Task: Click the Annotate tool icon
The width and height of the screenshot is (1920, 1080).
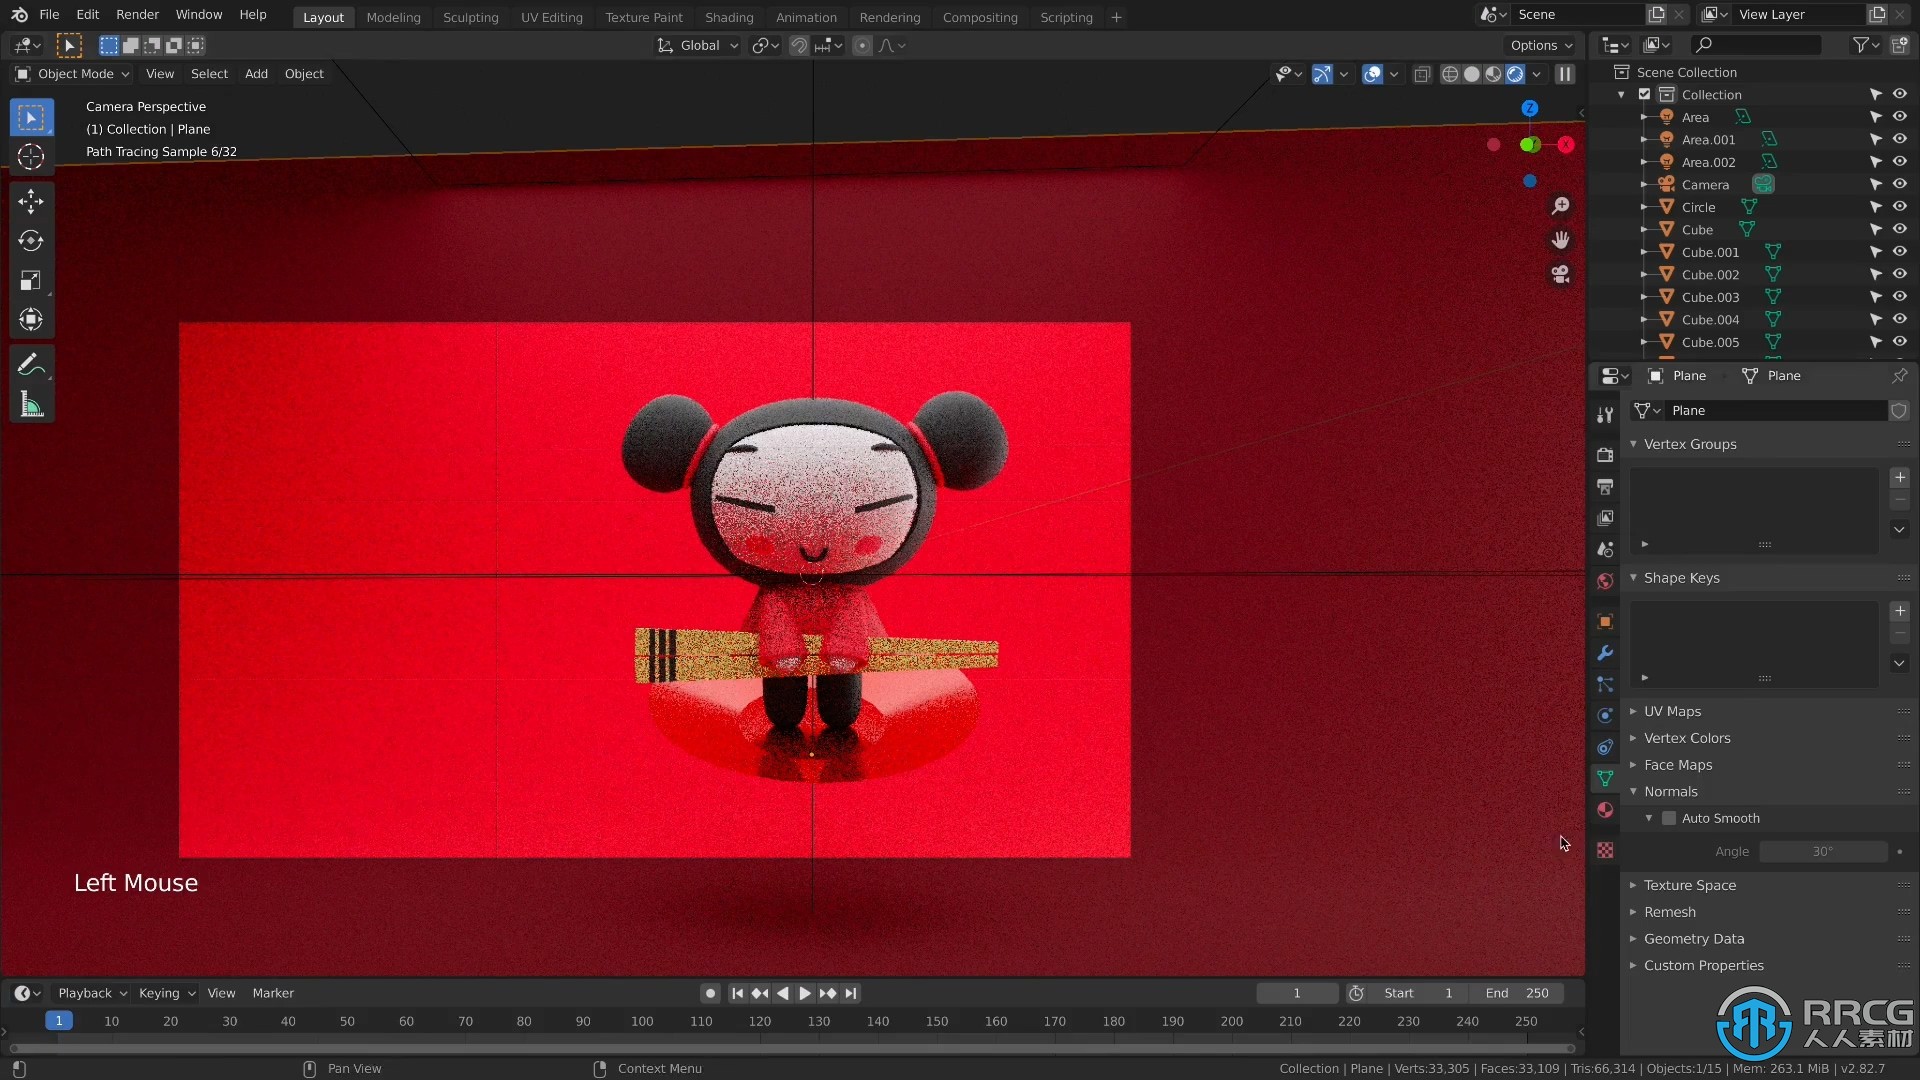Action: click(32, 365)
